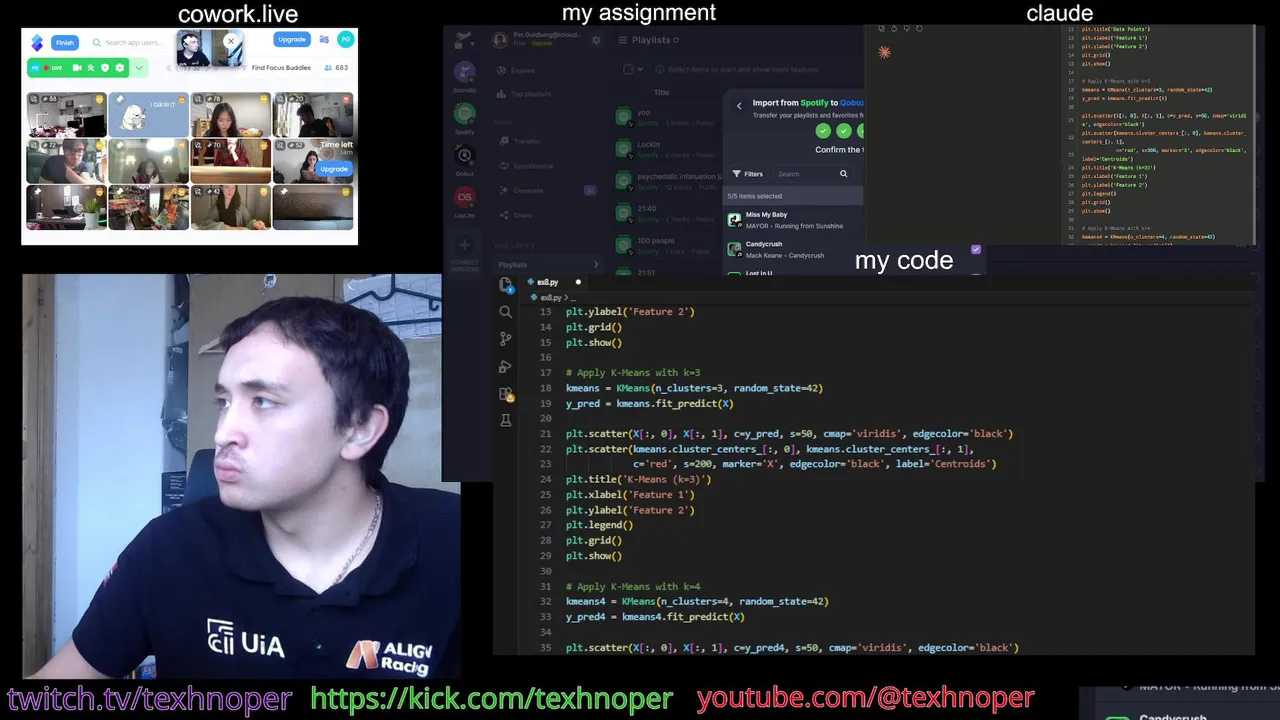Click the Claude starburst logo
This screenshot has width=1280, height=720.
coord(884,52)
